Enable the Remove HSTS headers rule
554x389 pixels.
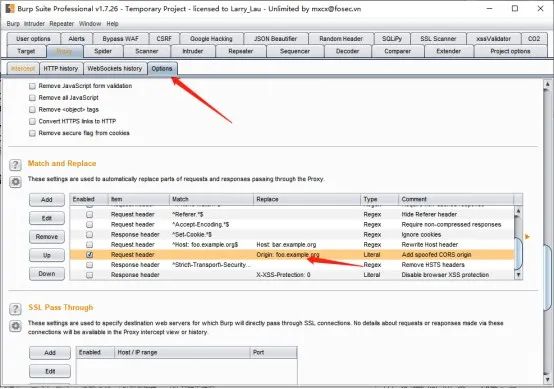[89, 265]
